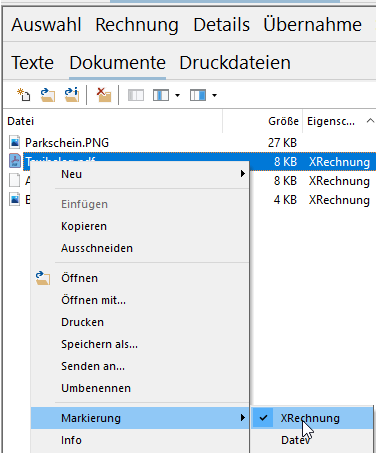Click the open folder icon with blue info mark
The height and width of the screenshot is (453, 376).
point(72,95)
